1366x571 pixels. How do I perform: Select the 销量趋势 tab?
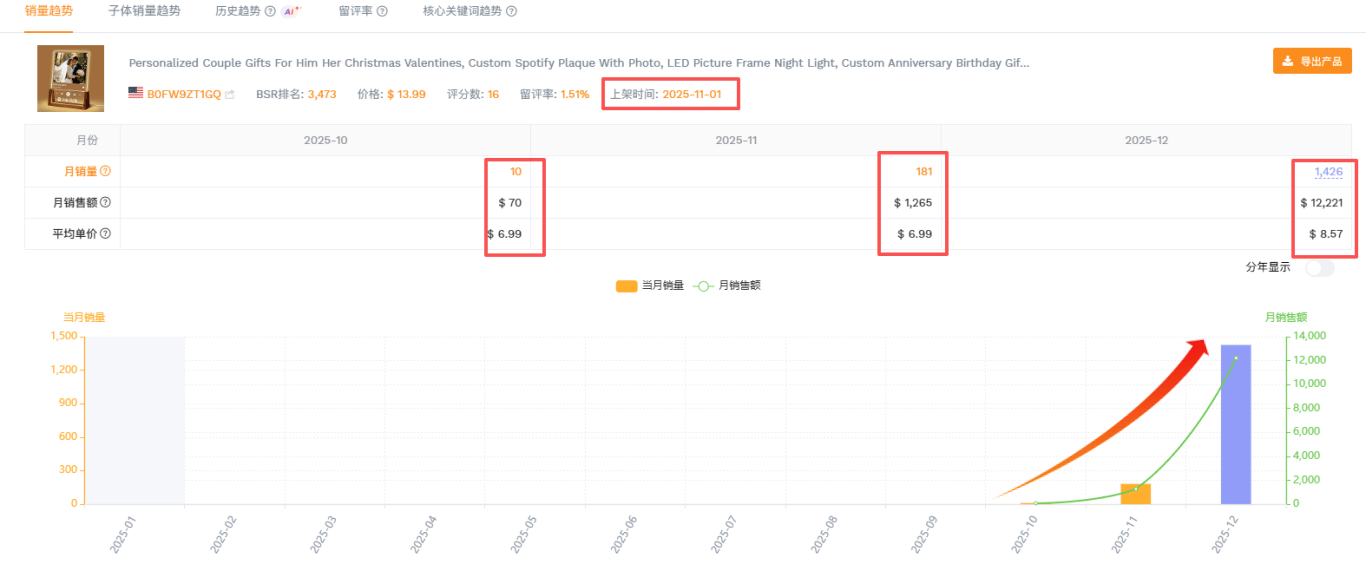point(49,11)
